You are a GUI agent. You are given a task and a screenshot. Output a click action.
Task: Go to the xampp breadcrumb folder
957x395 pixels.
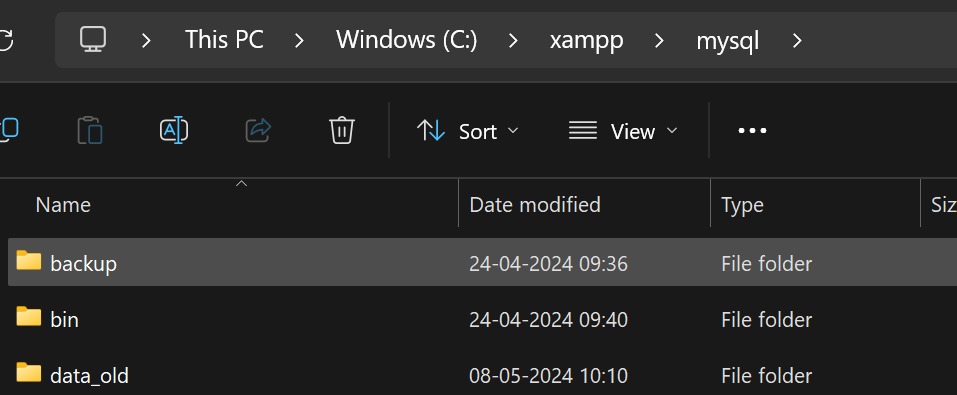pyautogui.click(x=587, y=41)
